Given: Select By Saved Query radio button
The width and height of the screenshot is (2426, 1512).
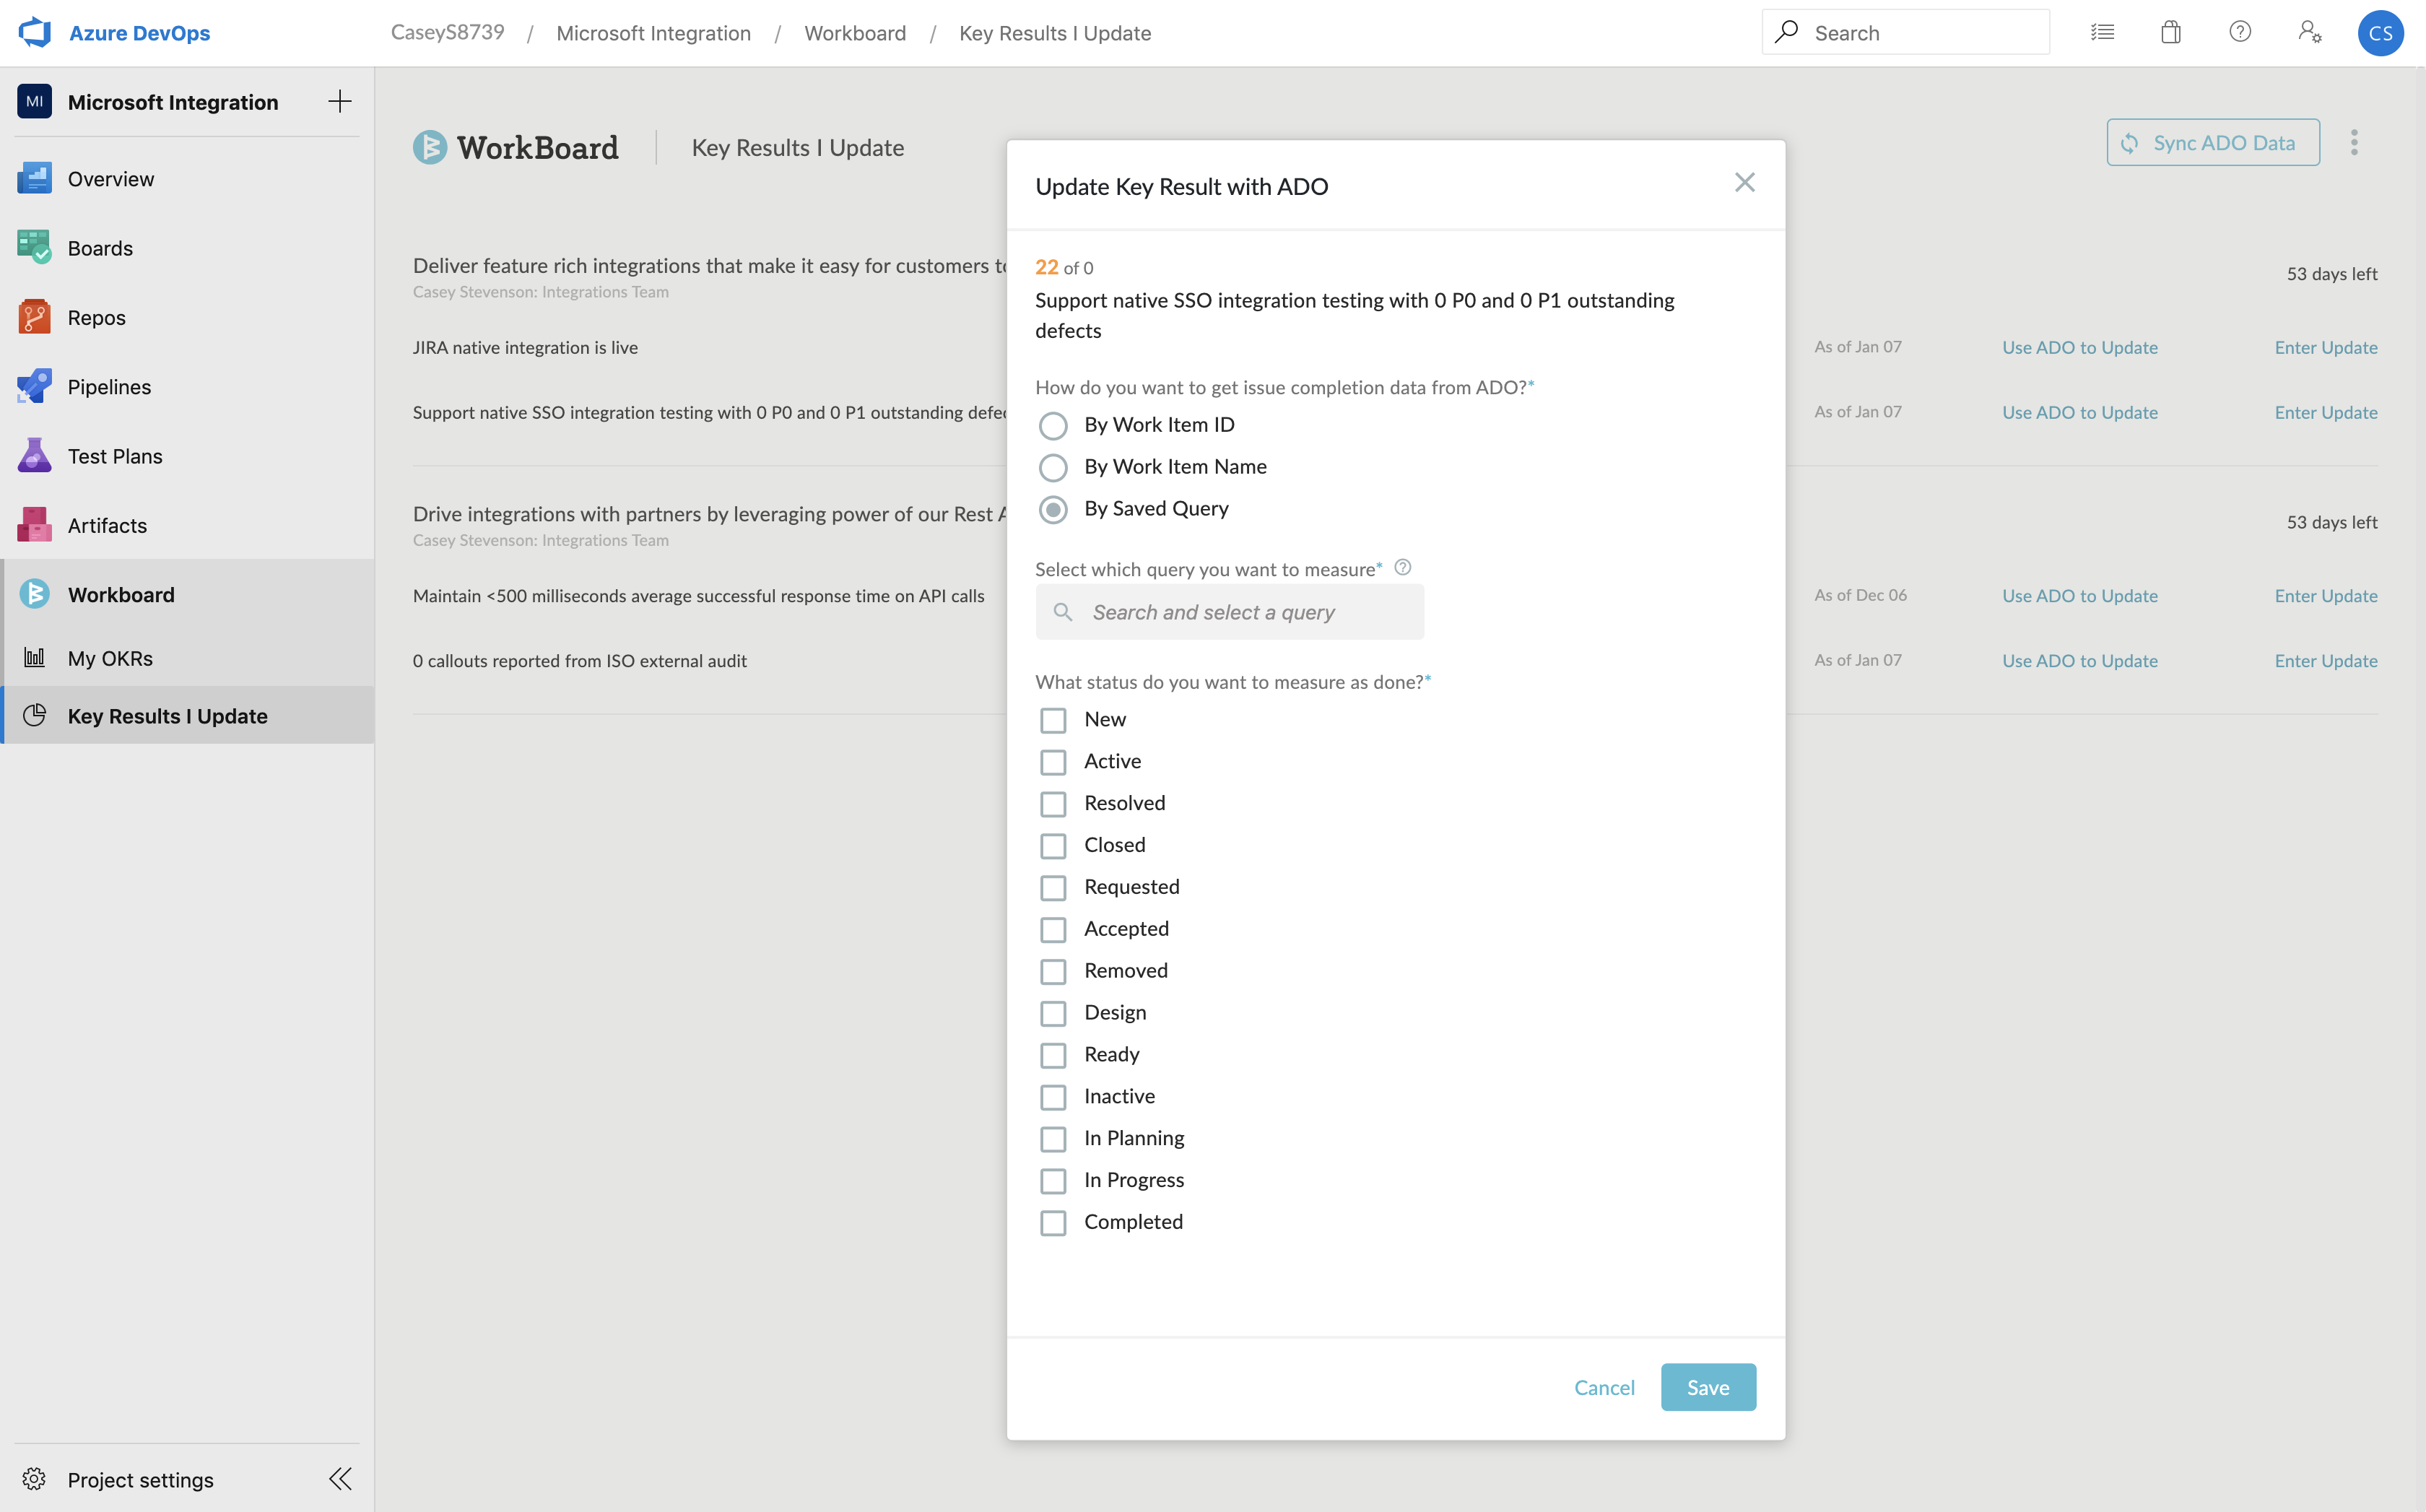Looking at the screenshot, I should (x=1053, y=509).
